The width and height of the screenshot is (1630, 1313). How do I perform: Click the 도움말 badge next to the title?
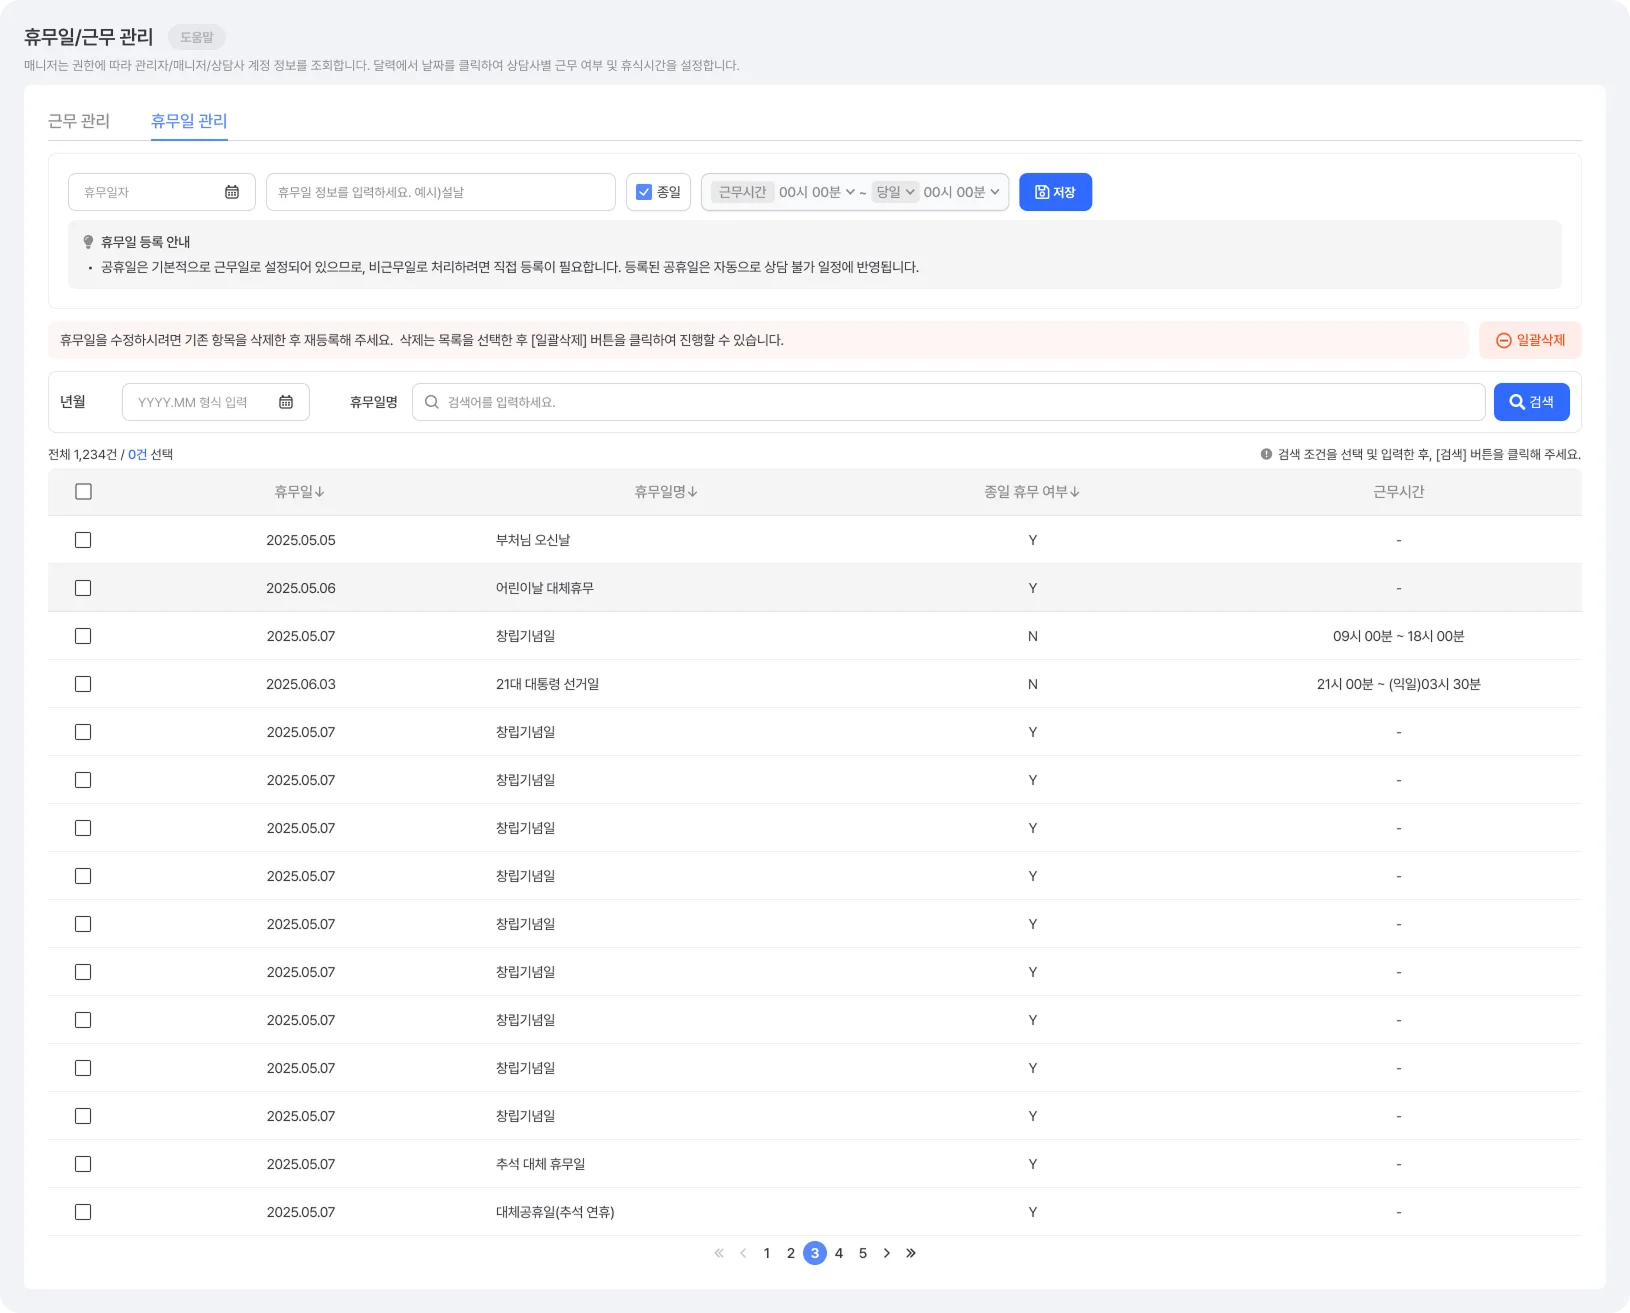[x=197, y=37]
